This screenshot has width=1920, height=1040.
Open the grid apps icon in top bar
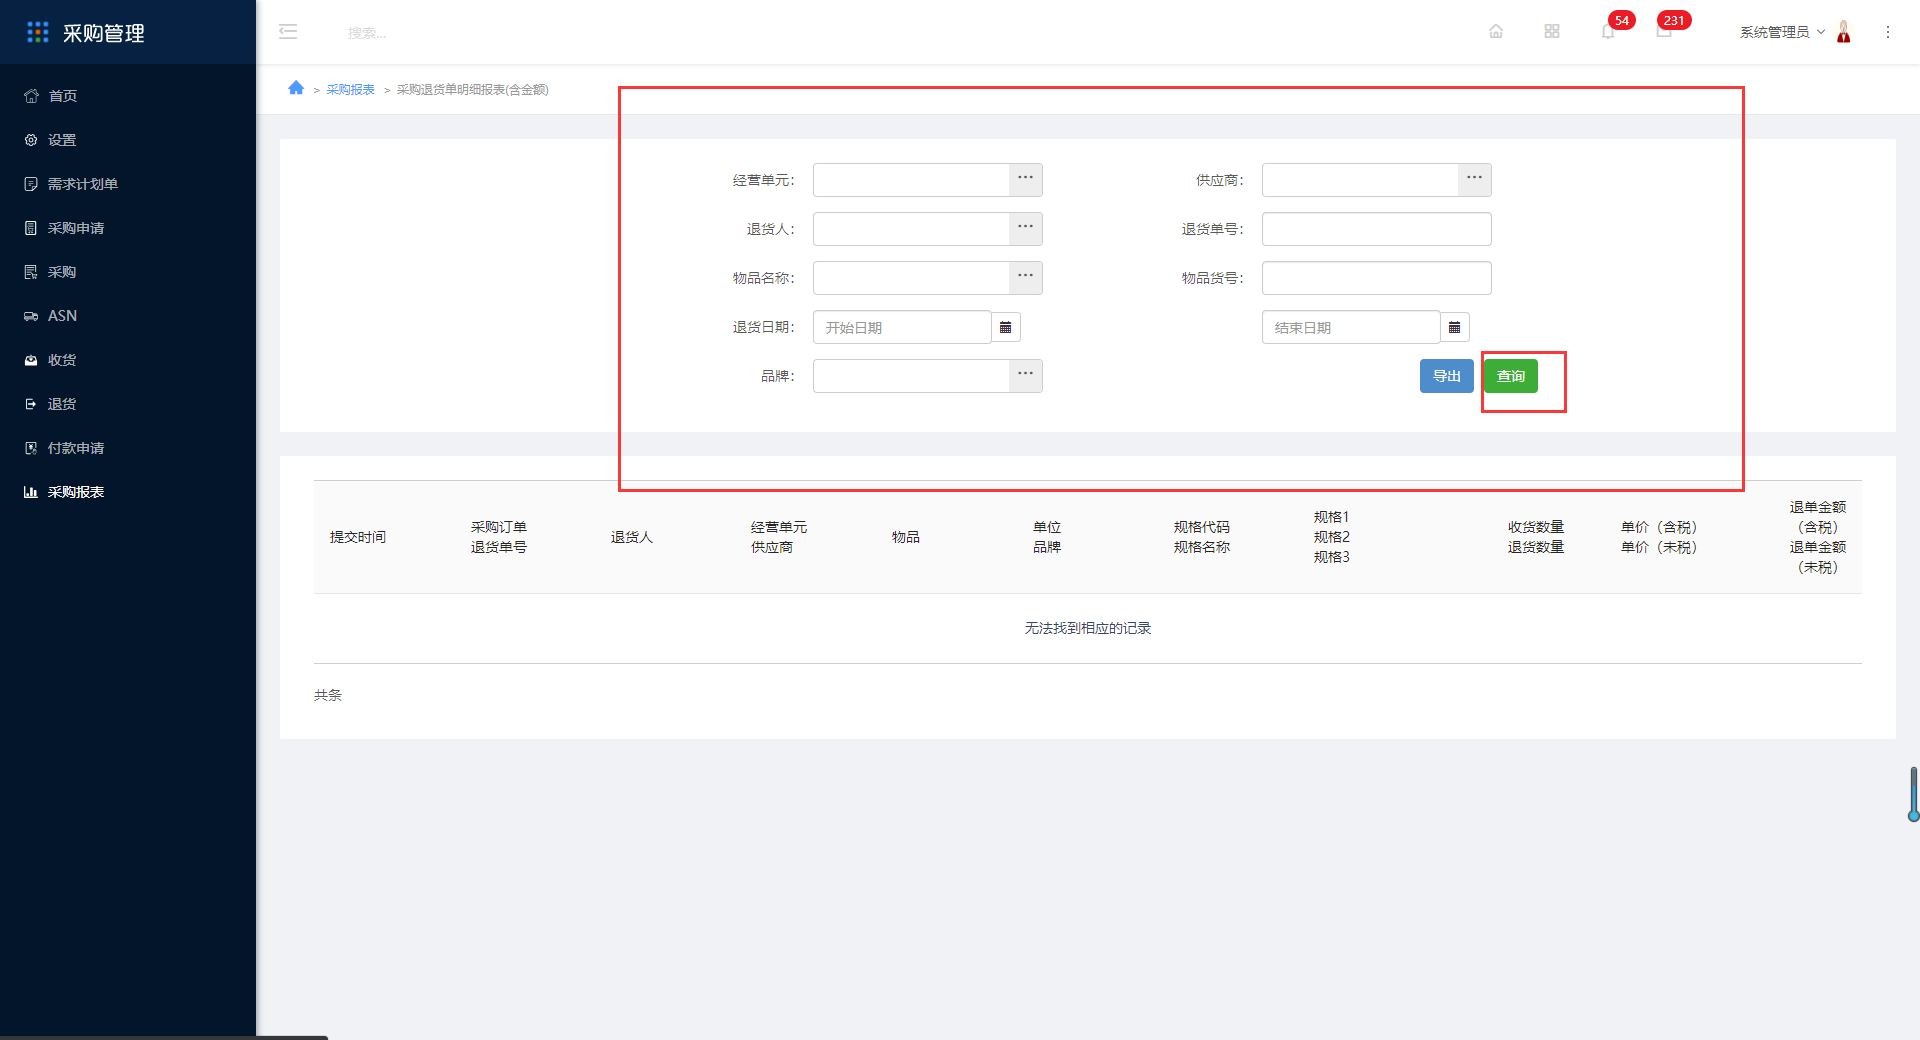tap(1552, 31)
